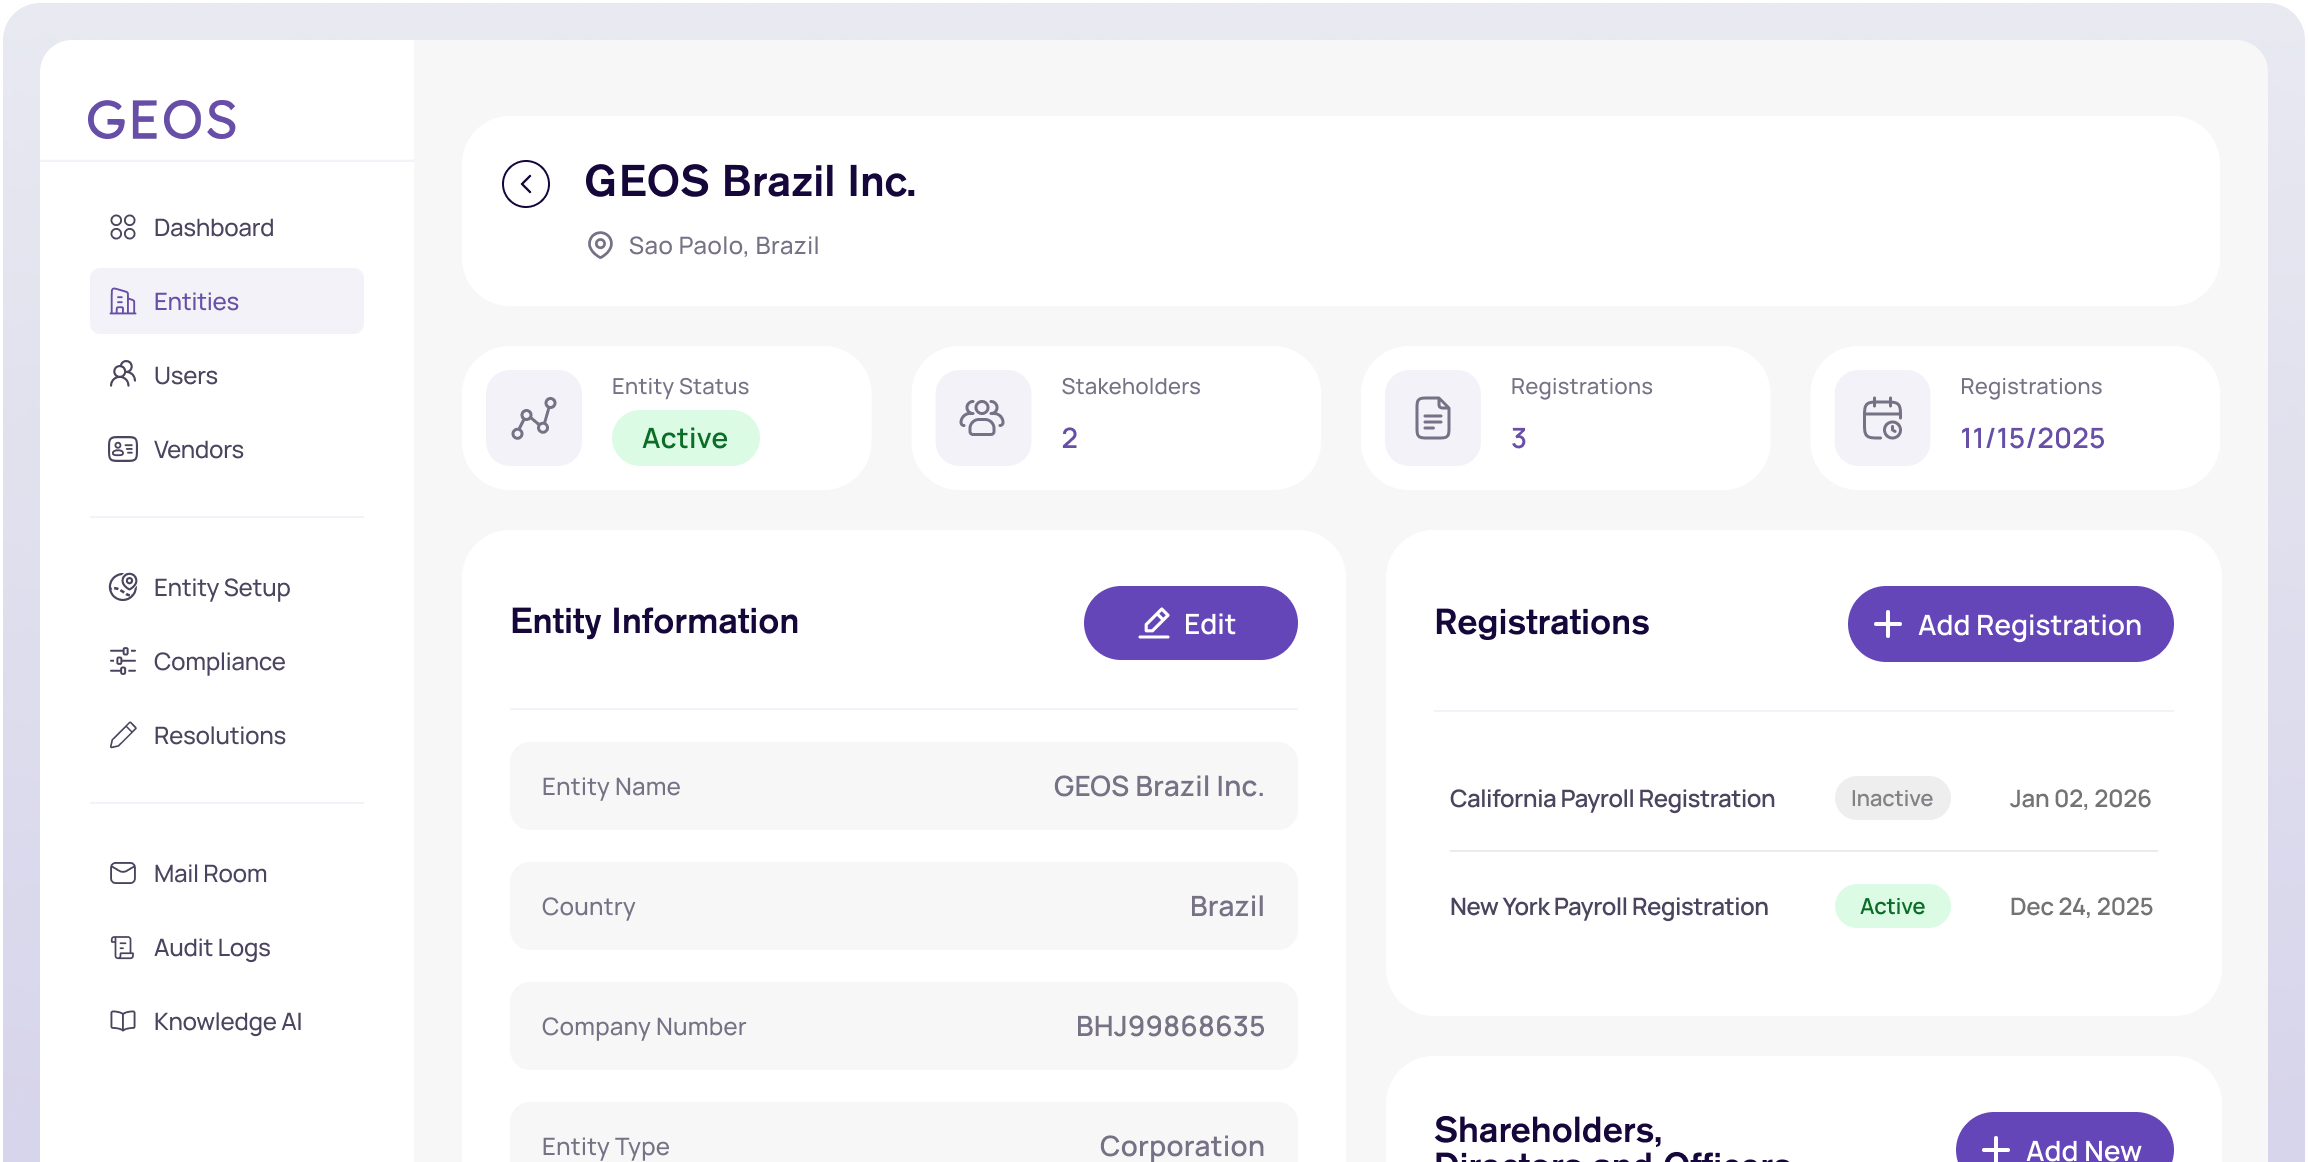Open Dashboard from the sidebar
The height and width of the screenshot is (1162, 2308).
(213, 228)
